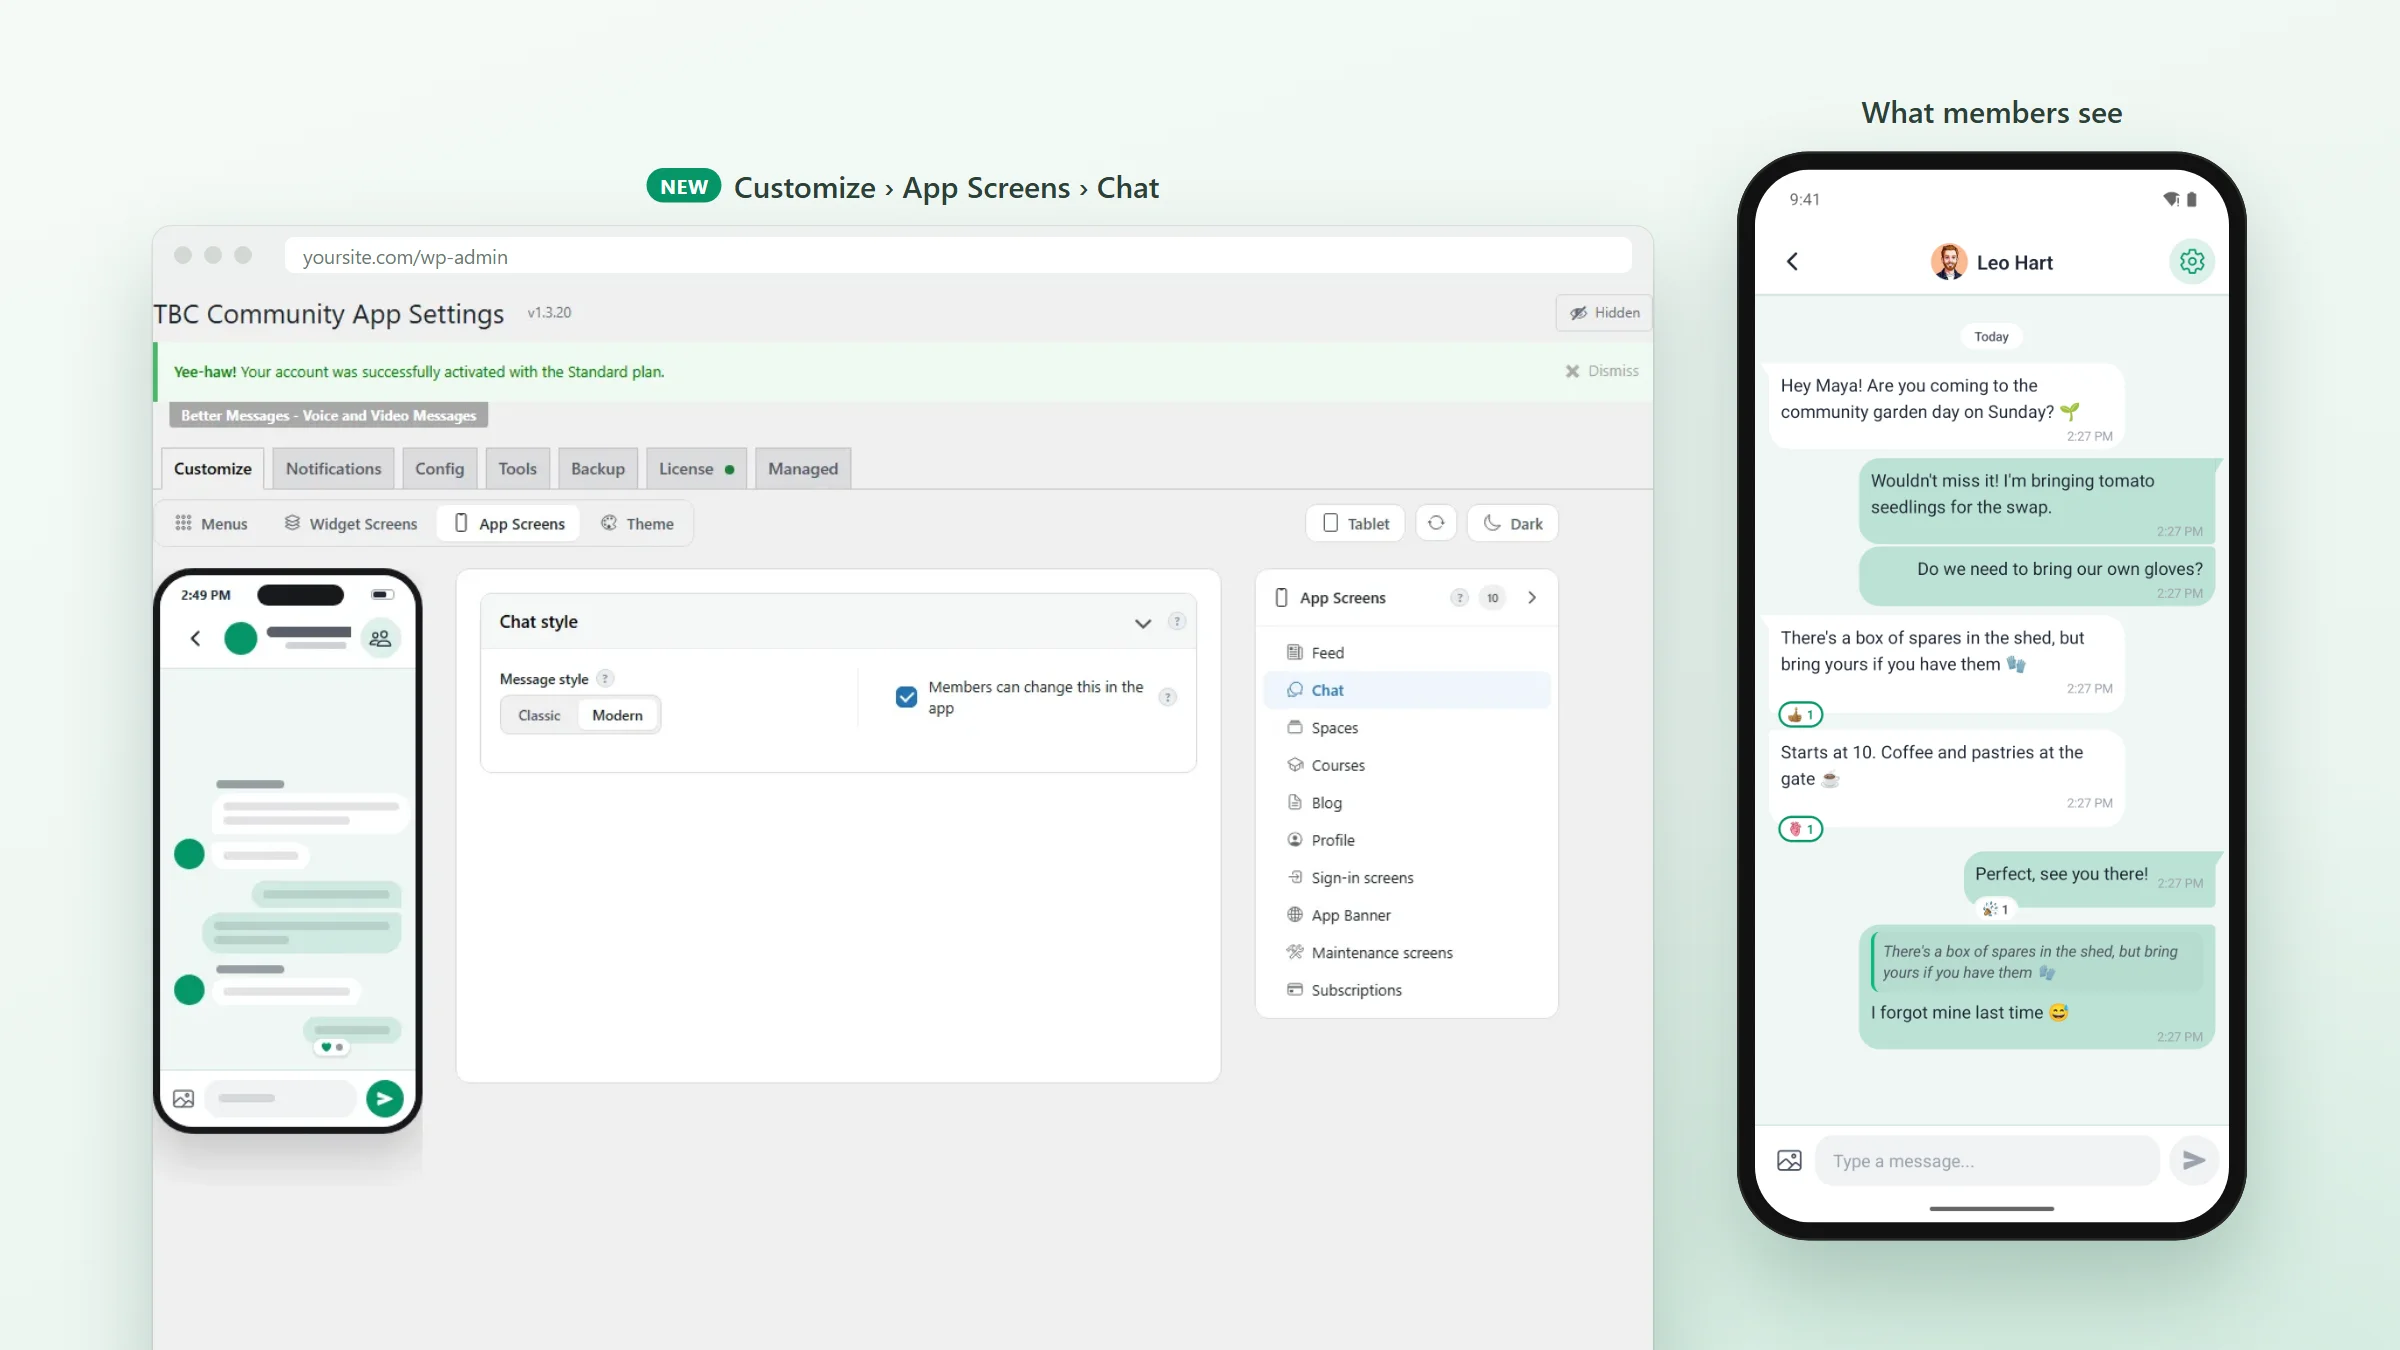Click the yoursite.com/wp-admin address bar
The image size is (2400, 1350).
coord(958,256)
